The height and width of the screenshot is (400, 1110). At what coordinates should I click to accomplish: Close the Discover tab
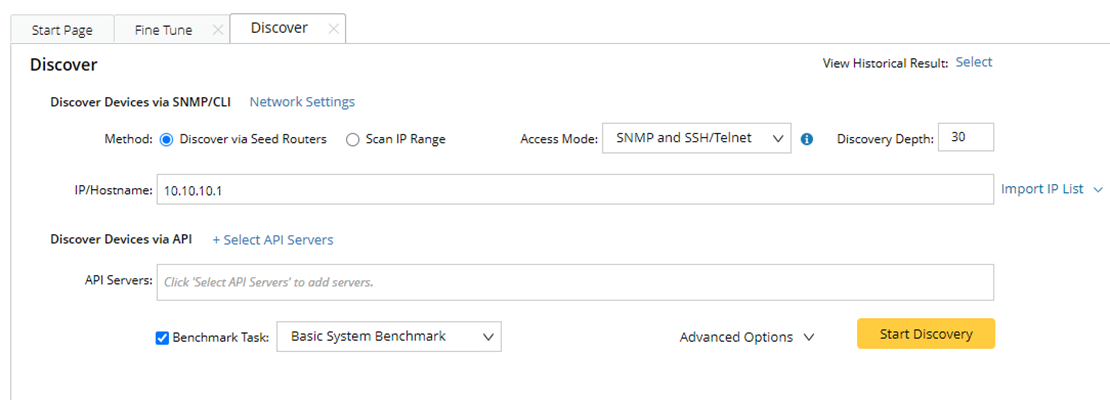pos(334,29)
